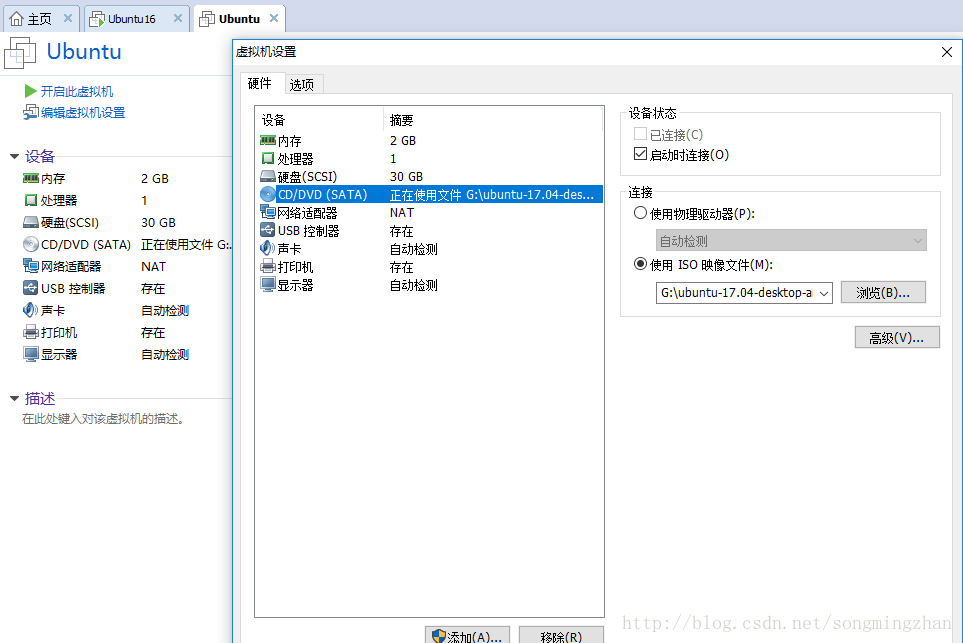Click 处理器 icon in settings dialog list
Screen dimensions: 963x643
[x=268, y=158]
